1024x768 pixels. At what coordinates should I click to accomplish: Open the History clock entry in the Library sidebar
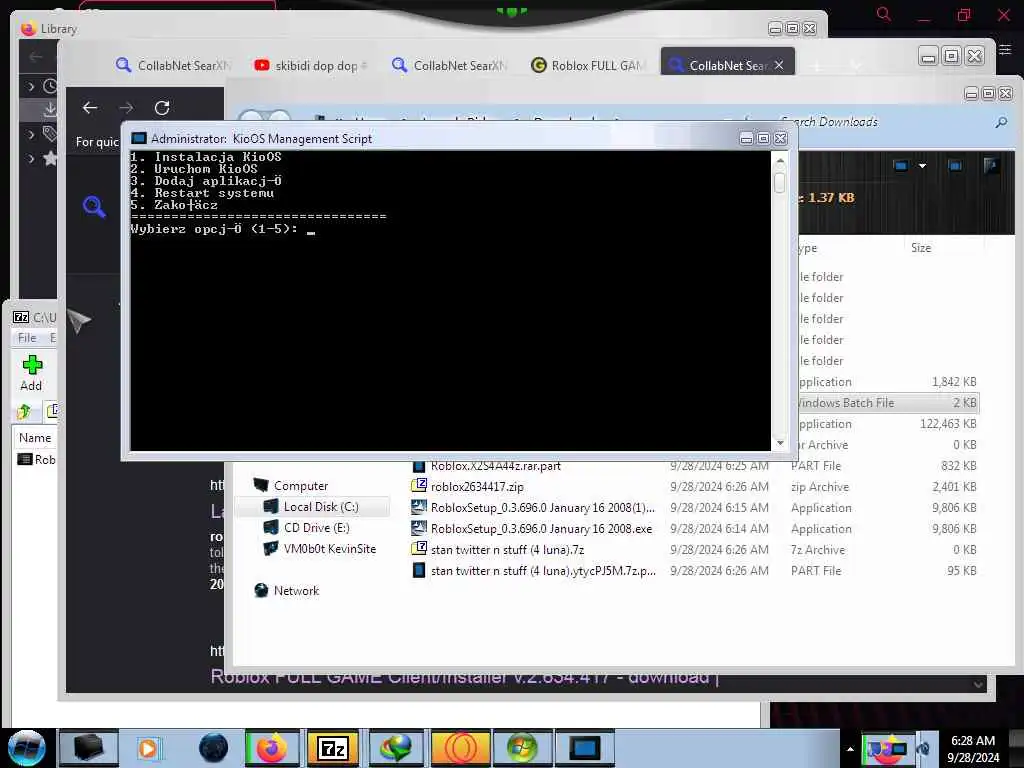[50, 86]
